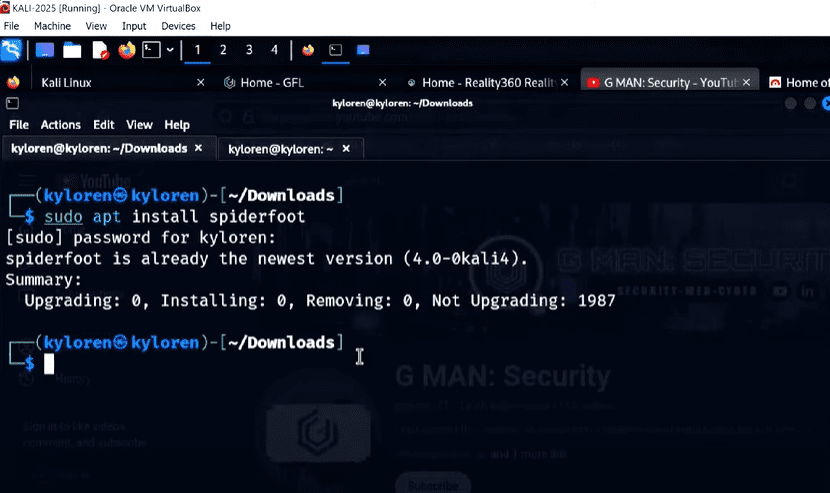Image resolution: width=830 pixels, height=493 pixels.
Task: Open the terminal's Actions menu
Action: point(60,125)
